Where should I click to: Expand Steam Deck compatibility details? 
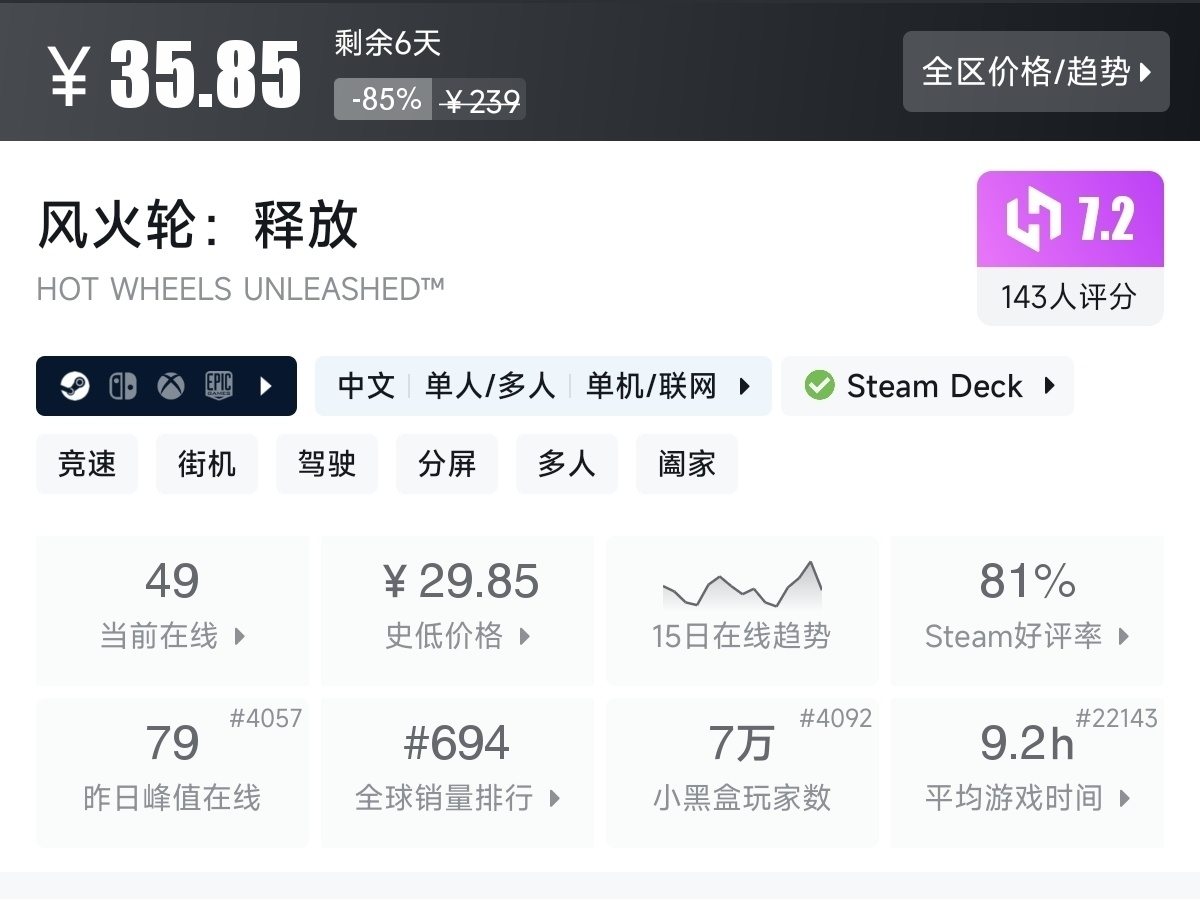pos(1050,386)
